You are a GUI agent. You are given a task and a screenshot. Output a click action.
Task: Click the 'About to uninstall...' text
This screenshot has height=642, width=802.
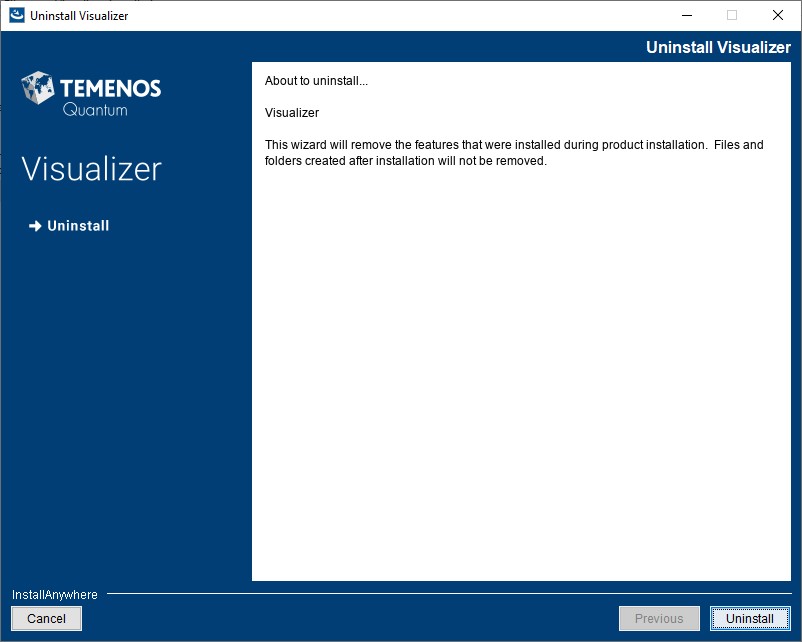tap(316, 81)
